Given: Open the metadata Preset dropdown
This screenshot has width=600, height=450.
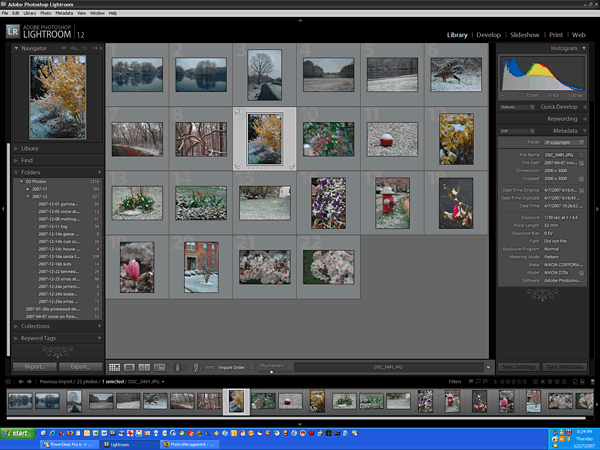Looking at the screenshot, I should pyautogui.click(x=564, y=142).
